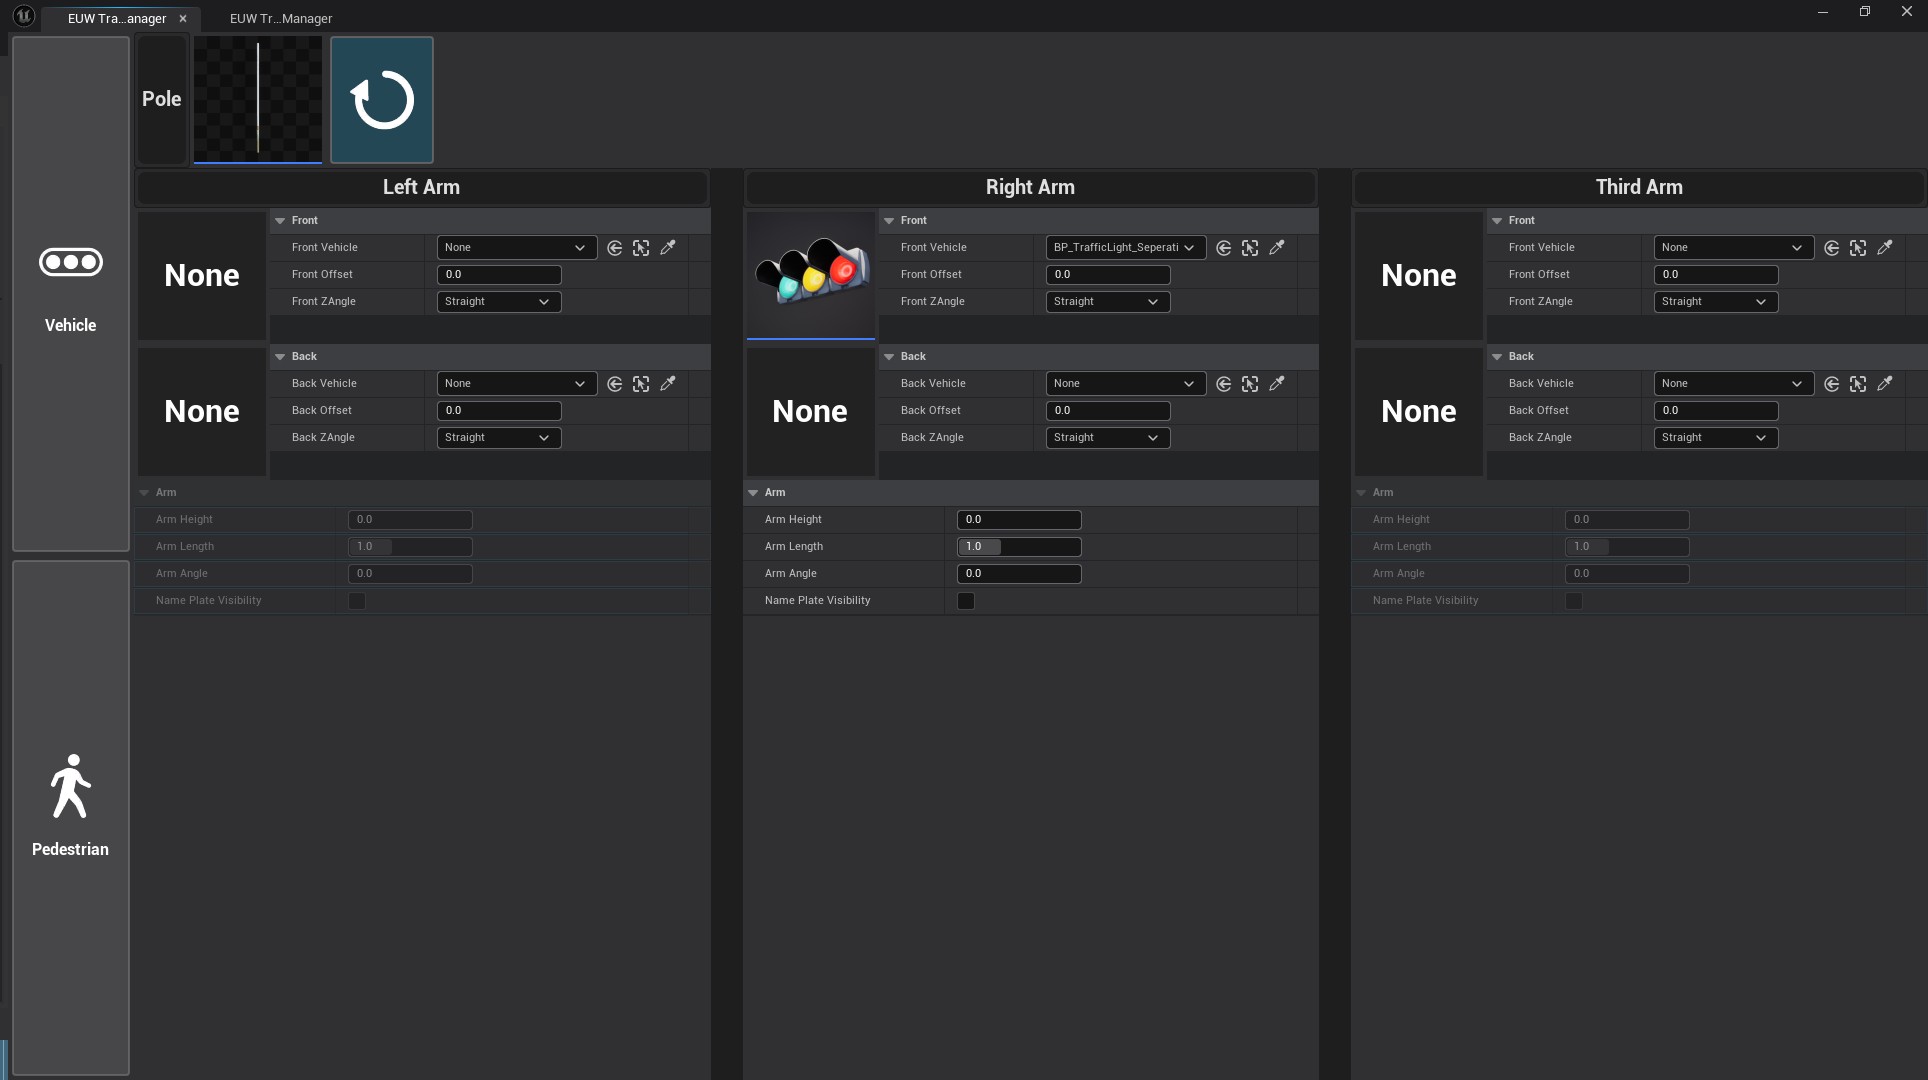Open Right Arm Front Vehicle dropdown

[1124, 248]
